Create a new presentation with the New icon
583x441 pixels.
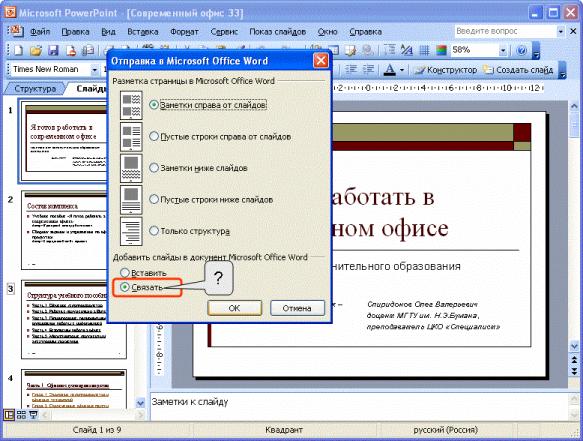click(18, 50)
